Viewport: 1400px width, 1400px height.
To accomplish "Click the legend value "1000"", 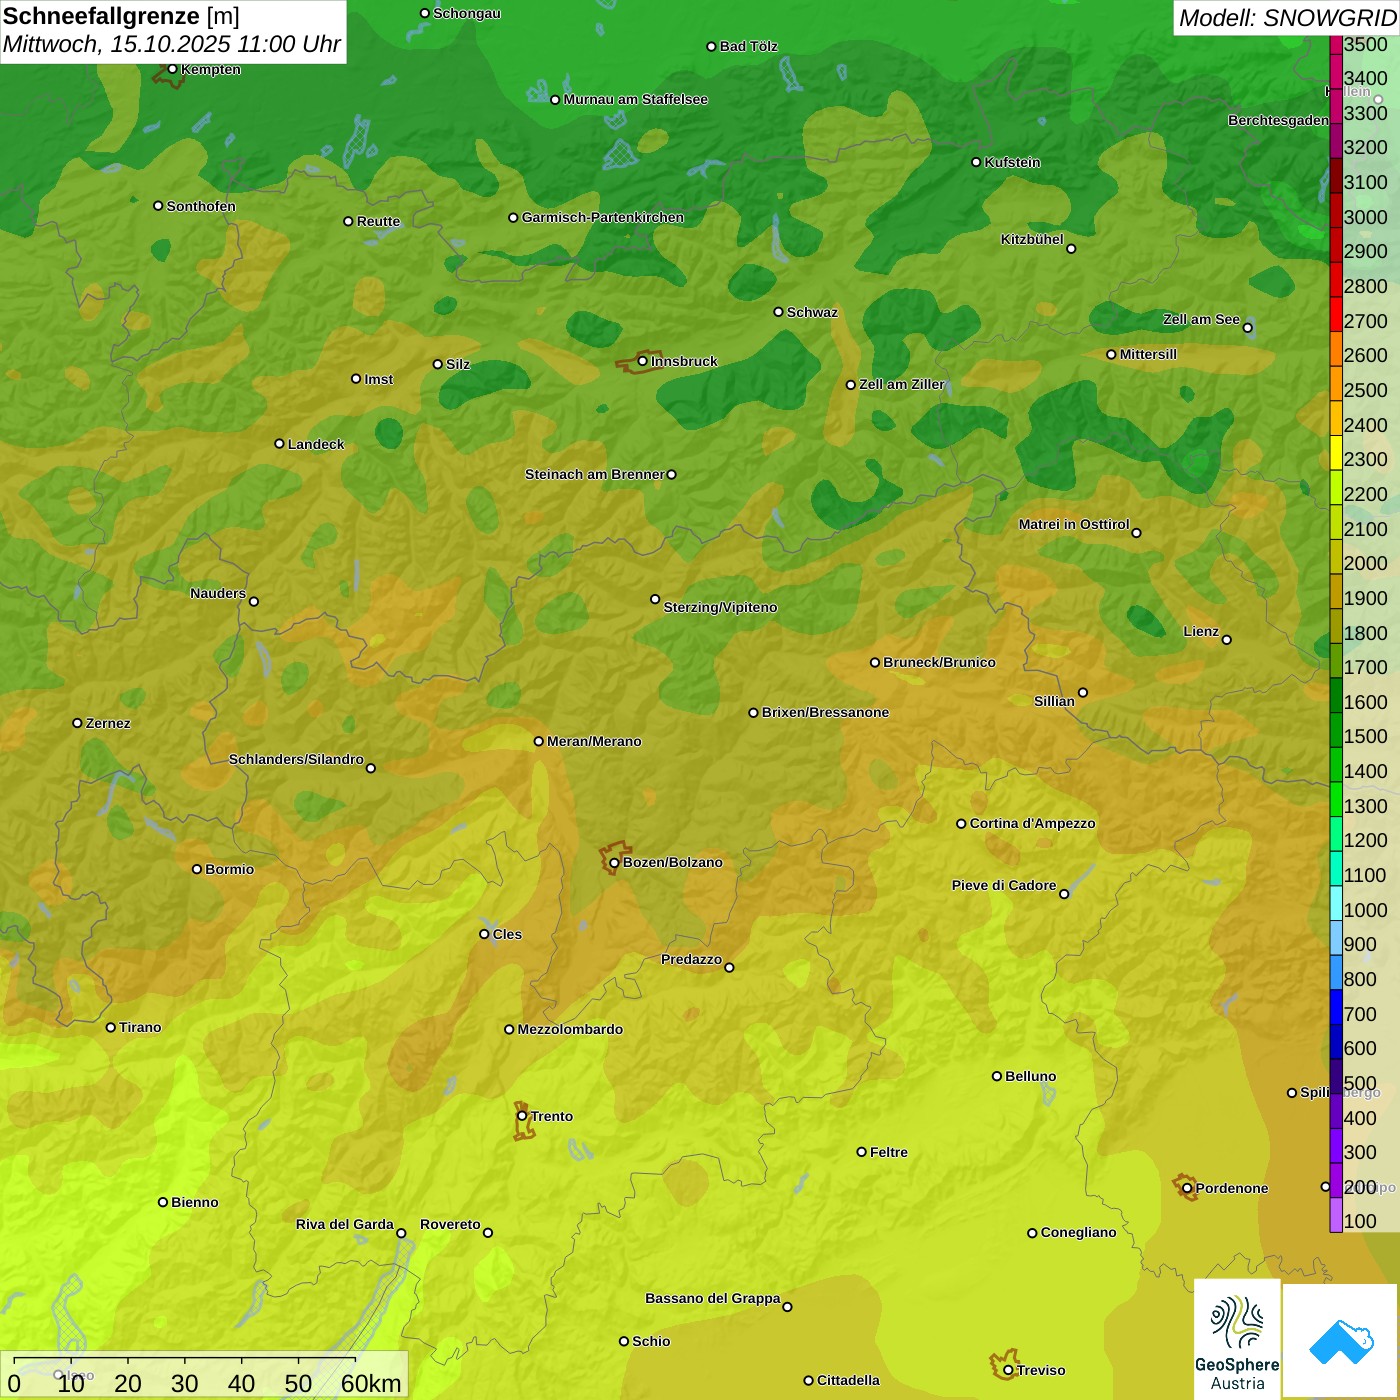I will (1366, 910).
